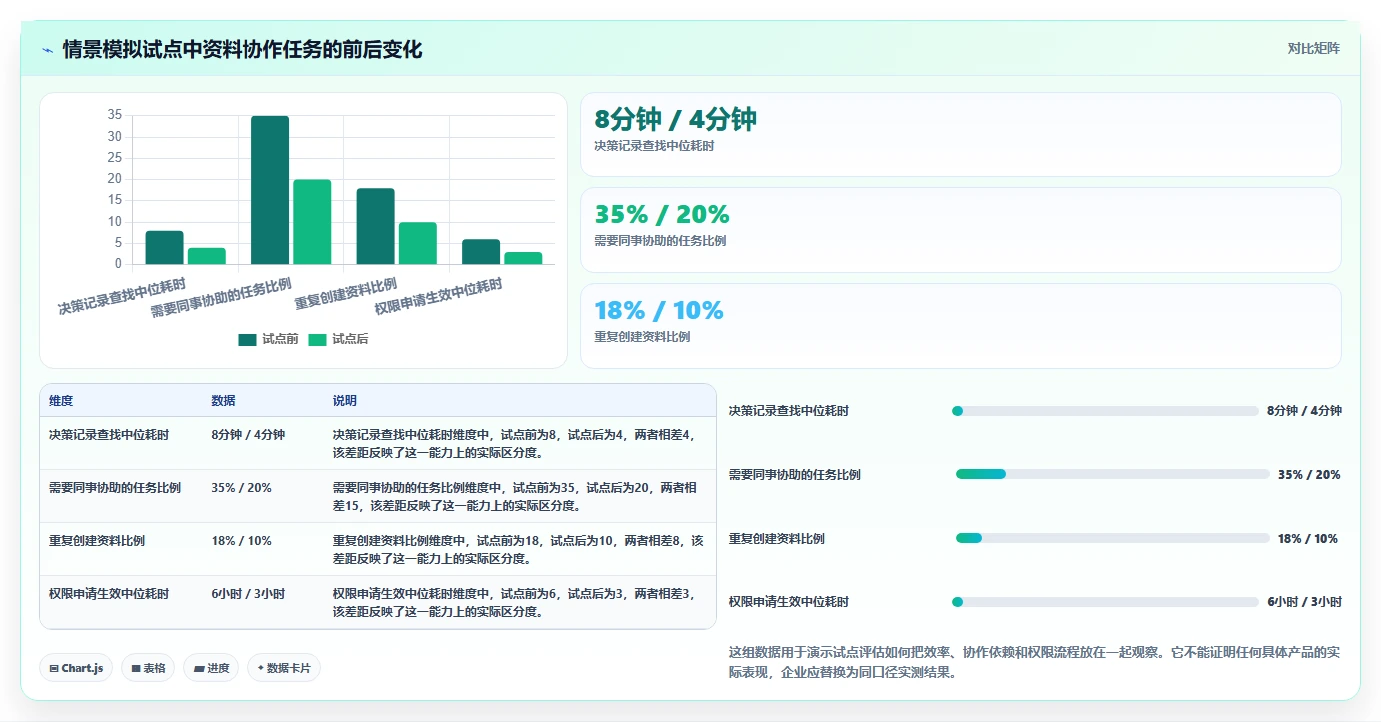
Task: Click the 对比矩阵 tag in the header
Action: [1313, 48]
